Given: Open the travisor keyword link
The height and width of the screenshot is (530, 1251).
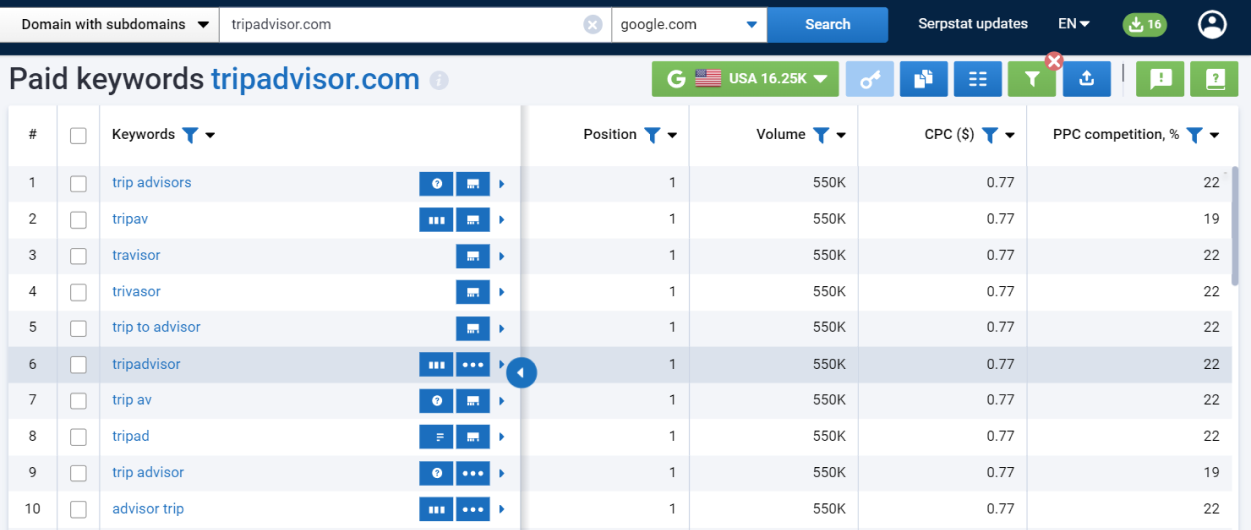Looking at the screenshot, I should (136, 255).
